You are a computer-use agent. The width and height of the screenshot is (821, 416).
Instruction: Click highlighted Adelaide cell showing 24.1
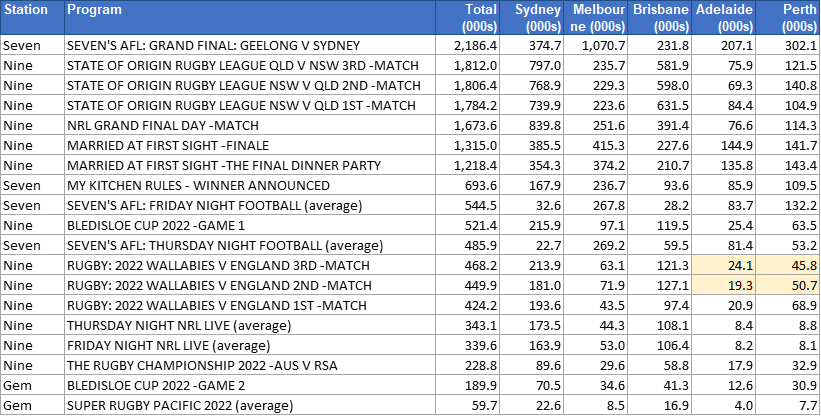click(724, 265)
